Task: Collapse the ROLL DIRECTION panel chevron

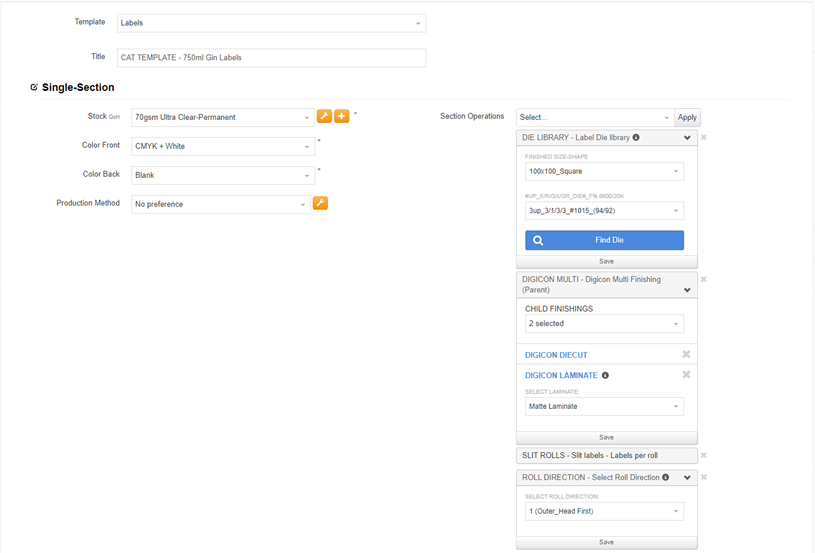Action: point(687,478)
